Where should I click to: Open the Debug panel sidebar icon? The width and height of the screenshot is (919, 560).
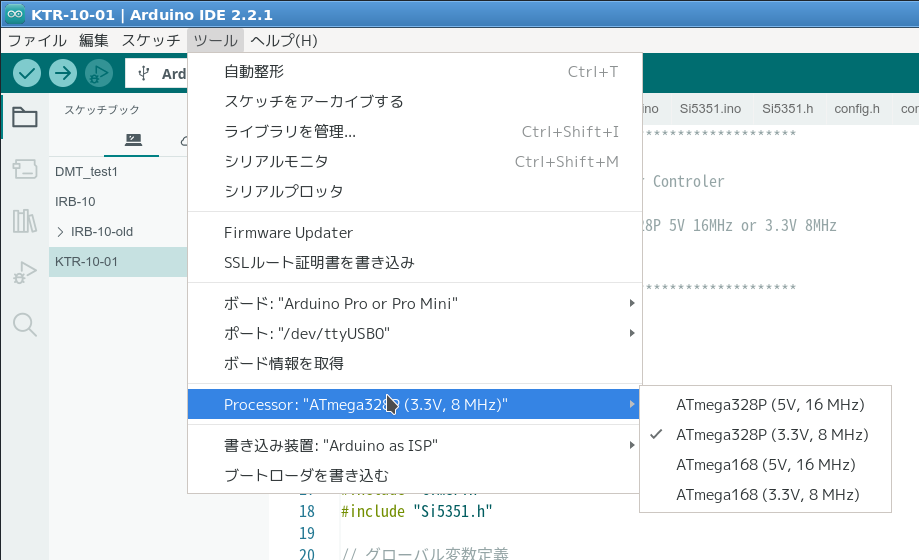pos(25,273)
